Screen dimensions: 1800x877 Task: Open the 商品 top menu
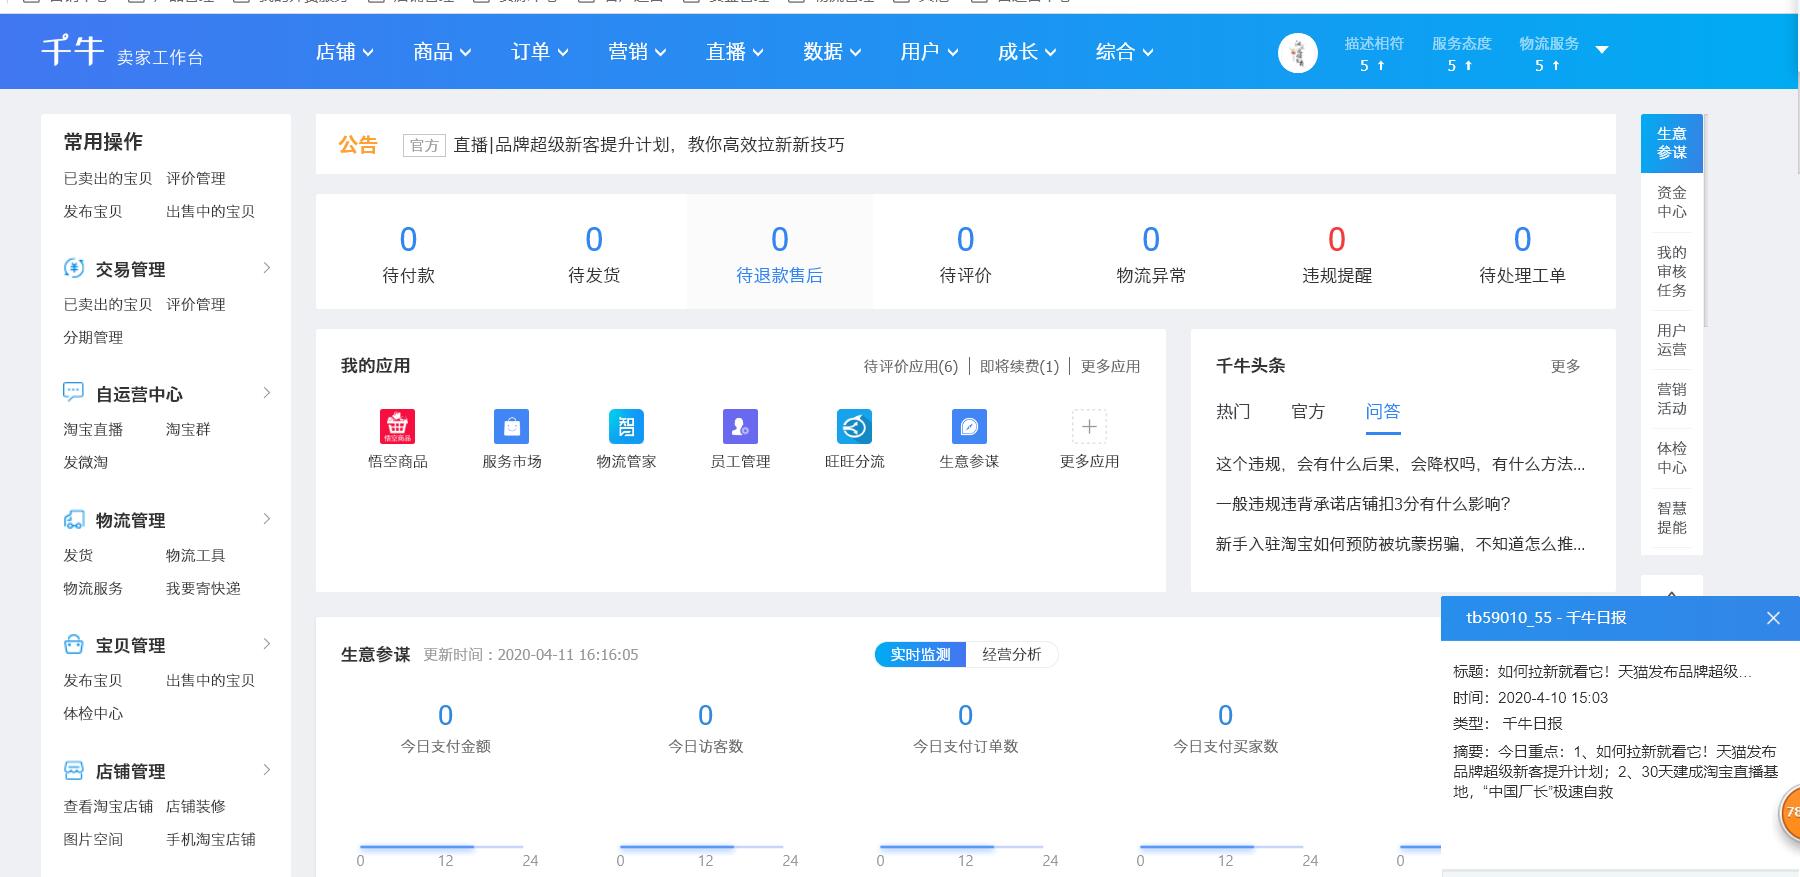(x=442, y=52)
